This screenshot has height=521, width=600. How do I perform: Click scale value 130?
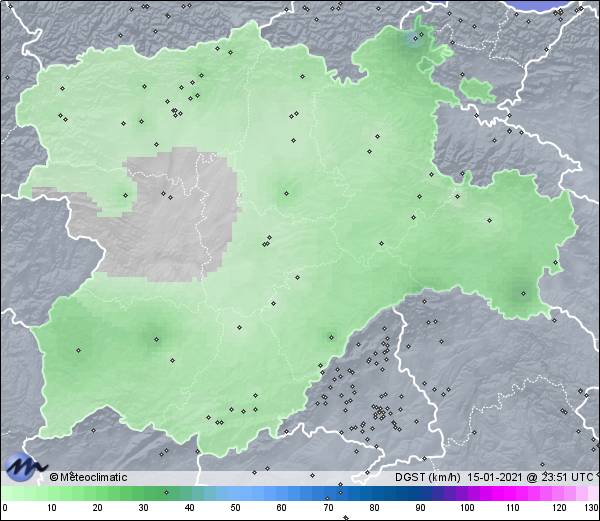592,508
